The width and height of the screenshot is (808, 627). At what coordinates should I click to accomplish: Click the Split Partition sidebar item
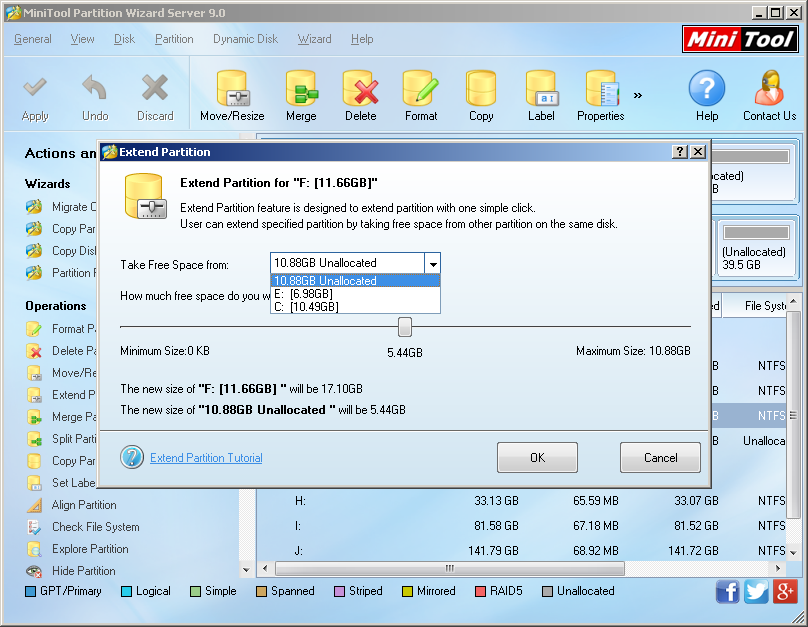coord(61,439)
